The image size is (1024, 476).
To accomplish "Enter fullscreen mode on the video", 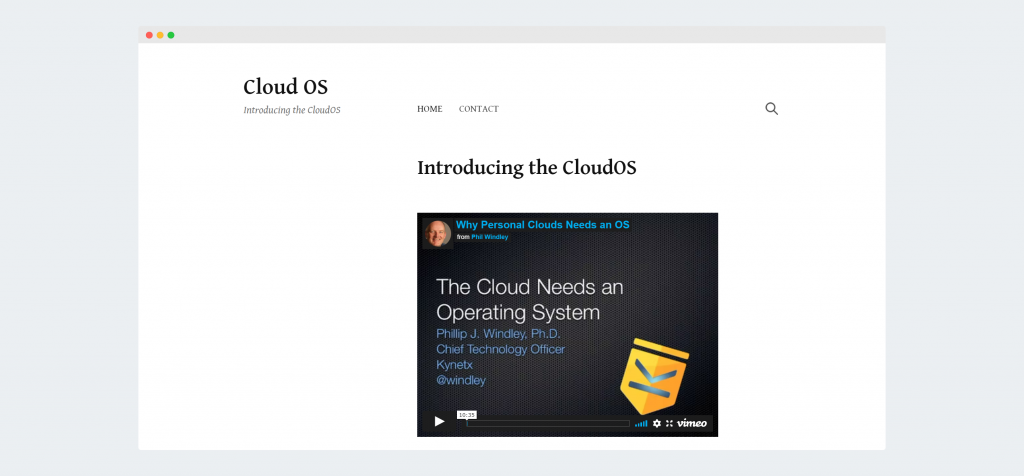I will click(x=669, y=423).
